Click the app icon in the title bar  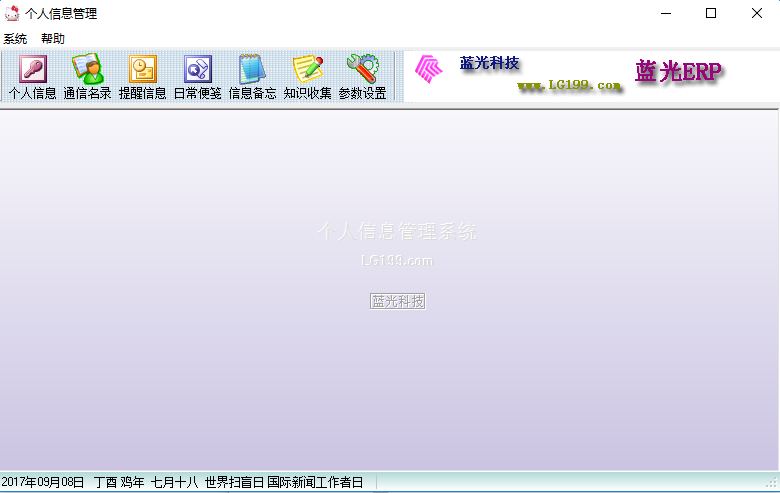(12, 13)
